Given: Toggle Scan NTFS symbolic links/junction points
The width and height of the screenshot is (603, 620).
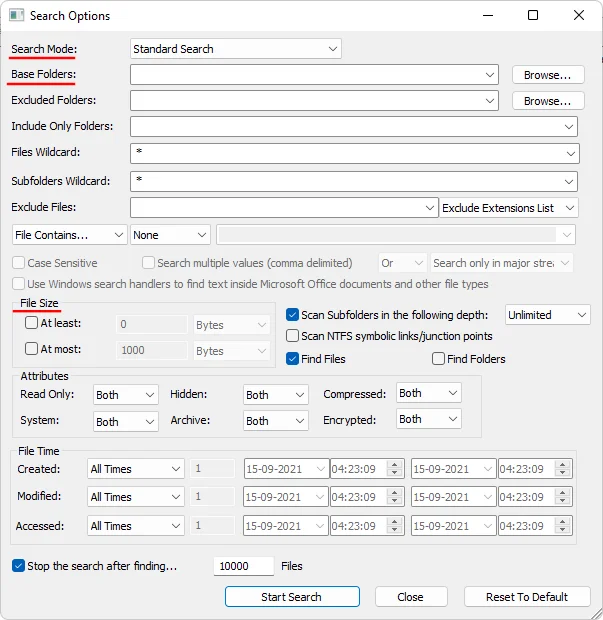Looking at the screenshot, I should click(x=293, y=336).
